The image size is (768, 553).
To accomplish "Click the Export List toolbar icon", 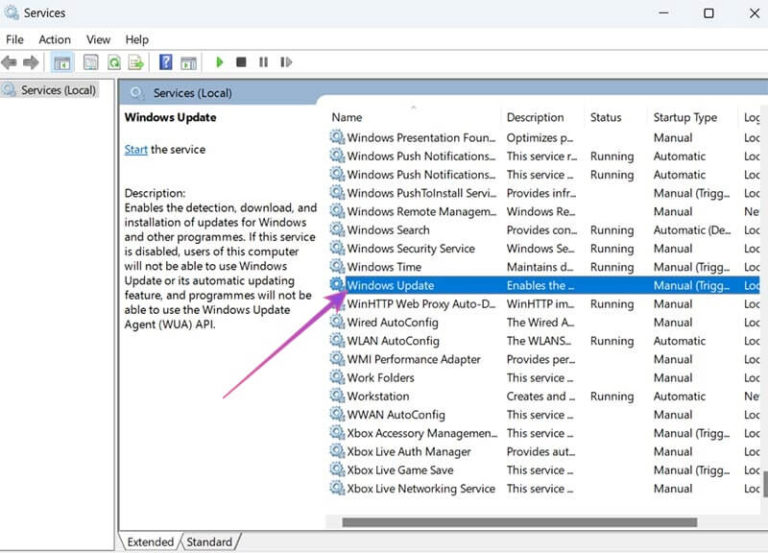I will pos(135,62).
